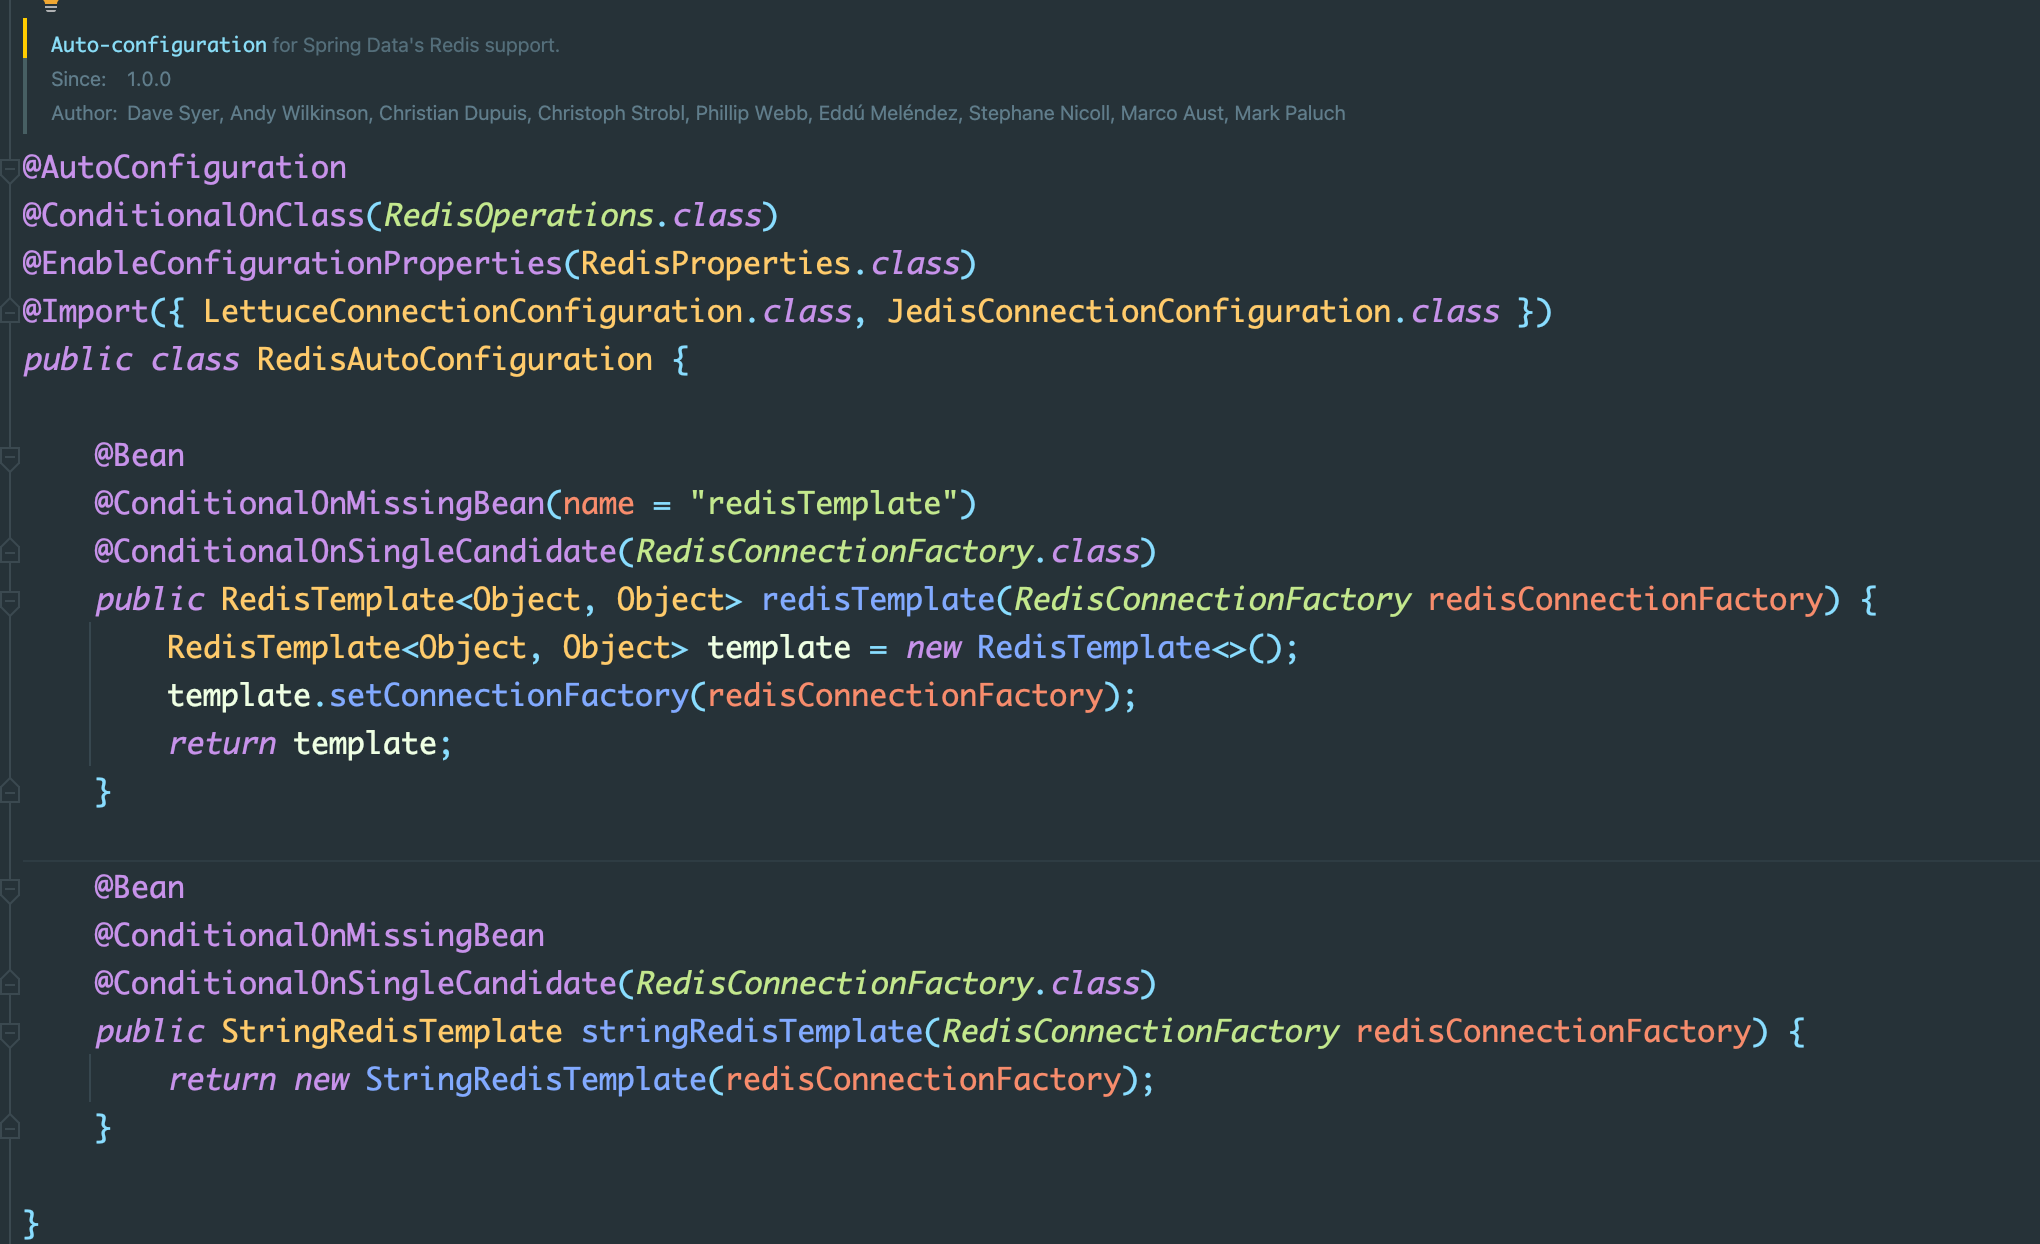Click author name Mark Paluch in doc comment

pyautogui.click(x=1289, y=113)
